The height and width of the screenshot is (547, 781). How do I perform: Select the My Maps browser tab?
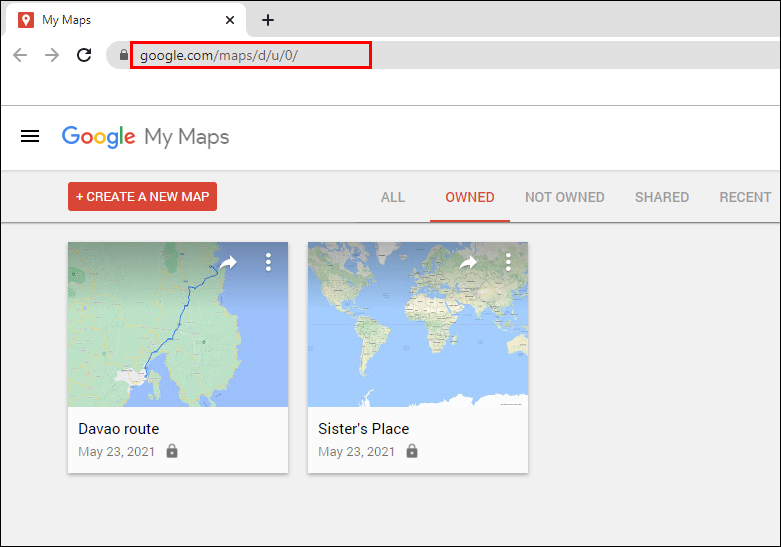(126, 20)
